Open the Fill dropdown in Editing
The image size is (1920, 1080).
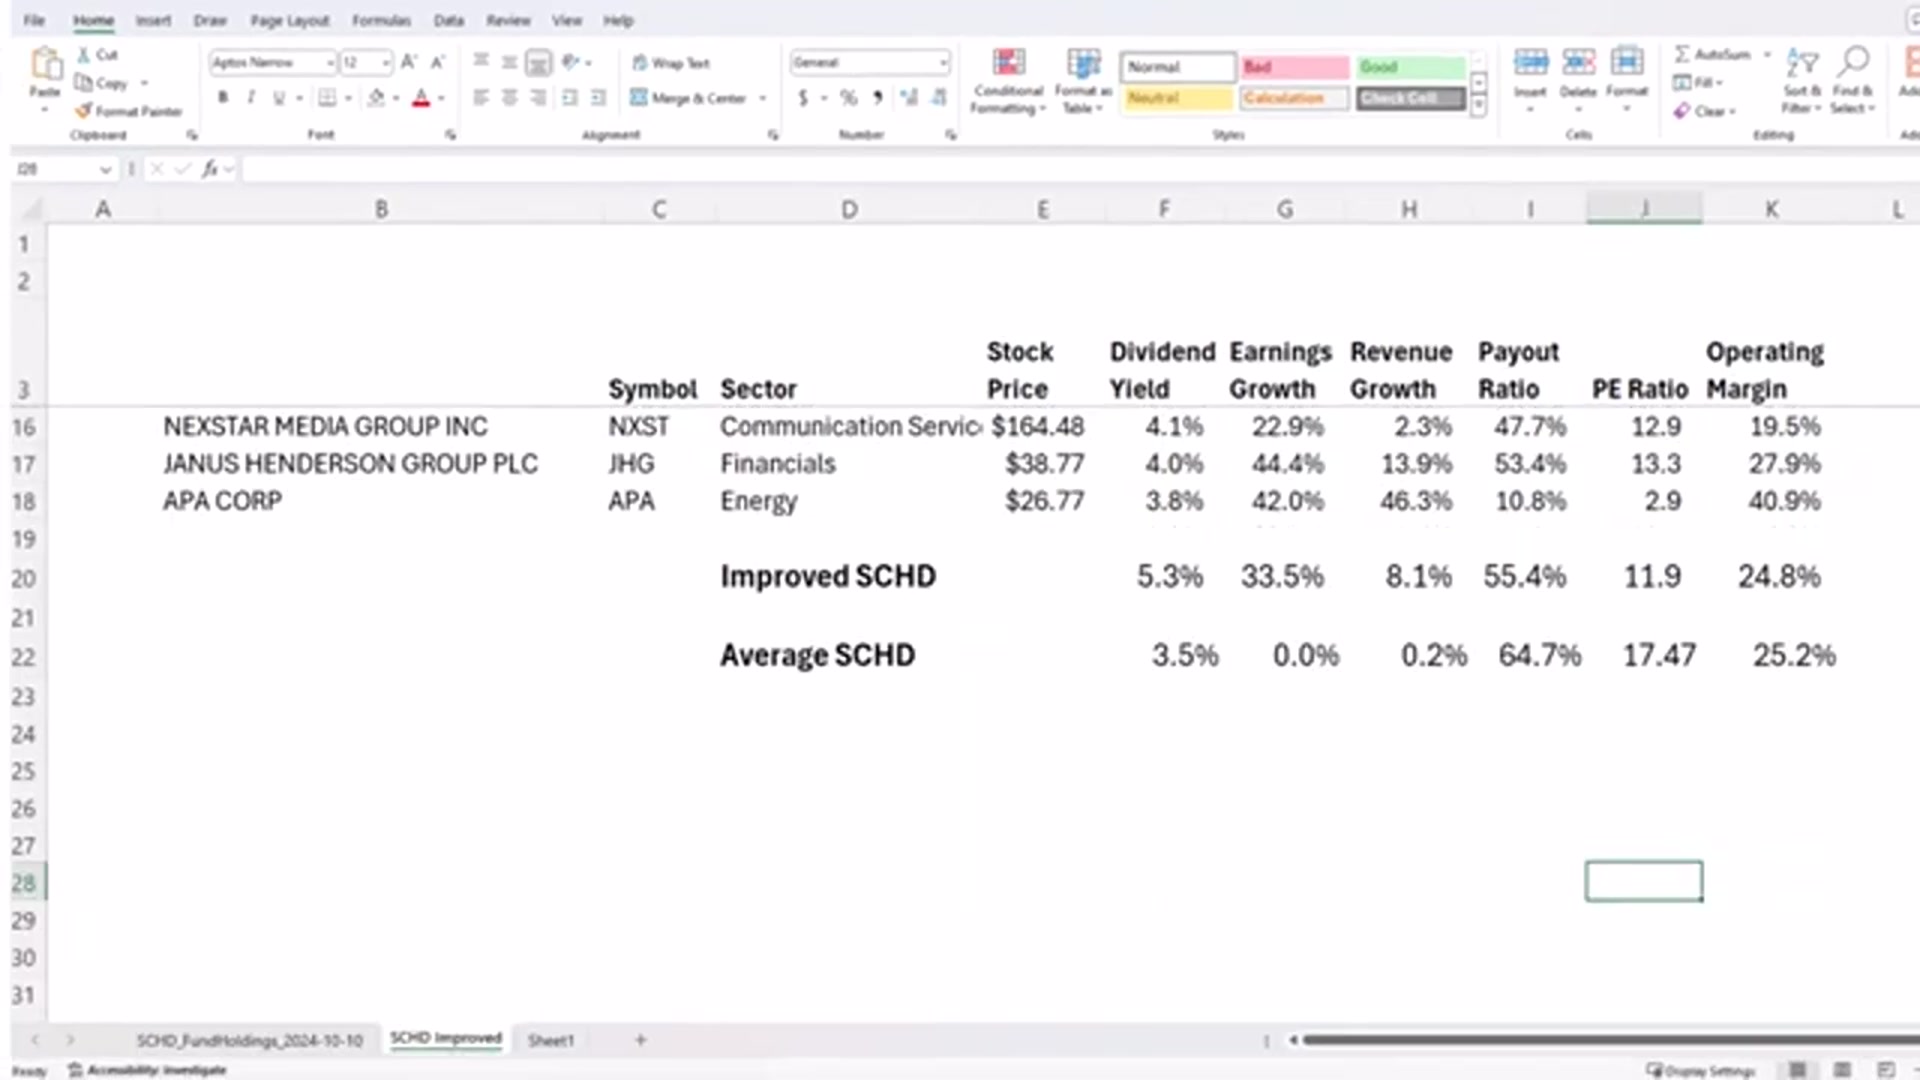coord(1698,82)
